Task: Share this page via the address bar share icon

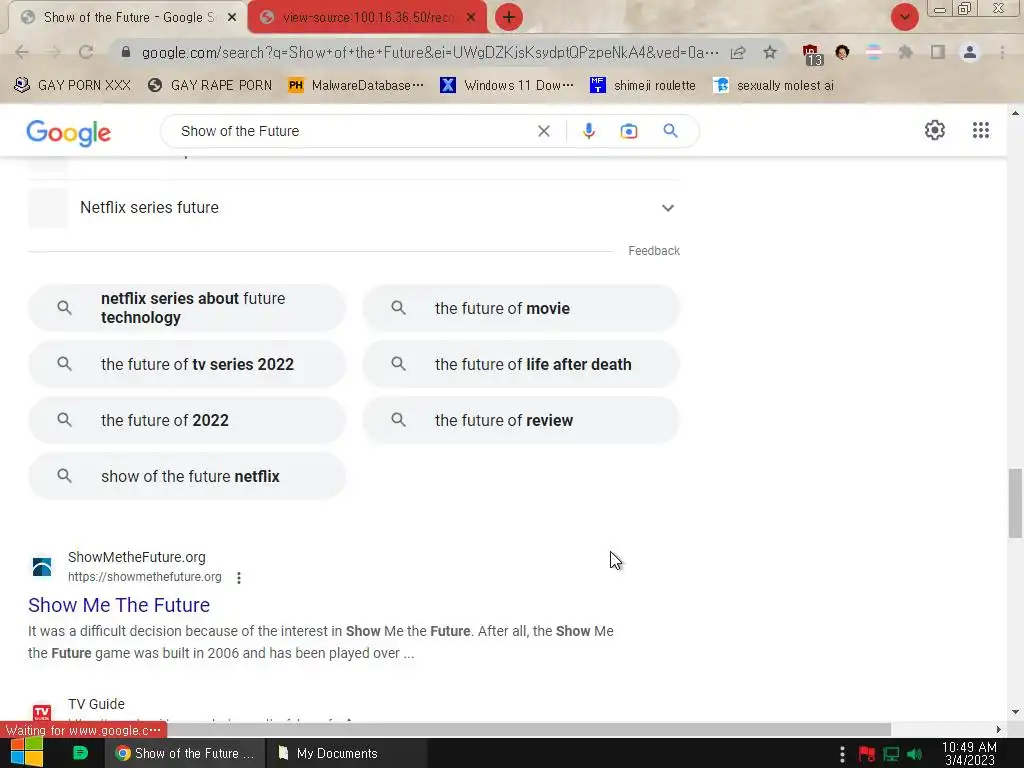Action: click(738, 52)
